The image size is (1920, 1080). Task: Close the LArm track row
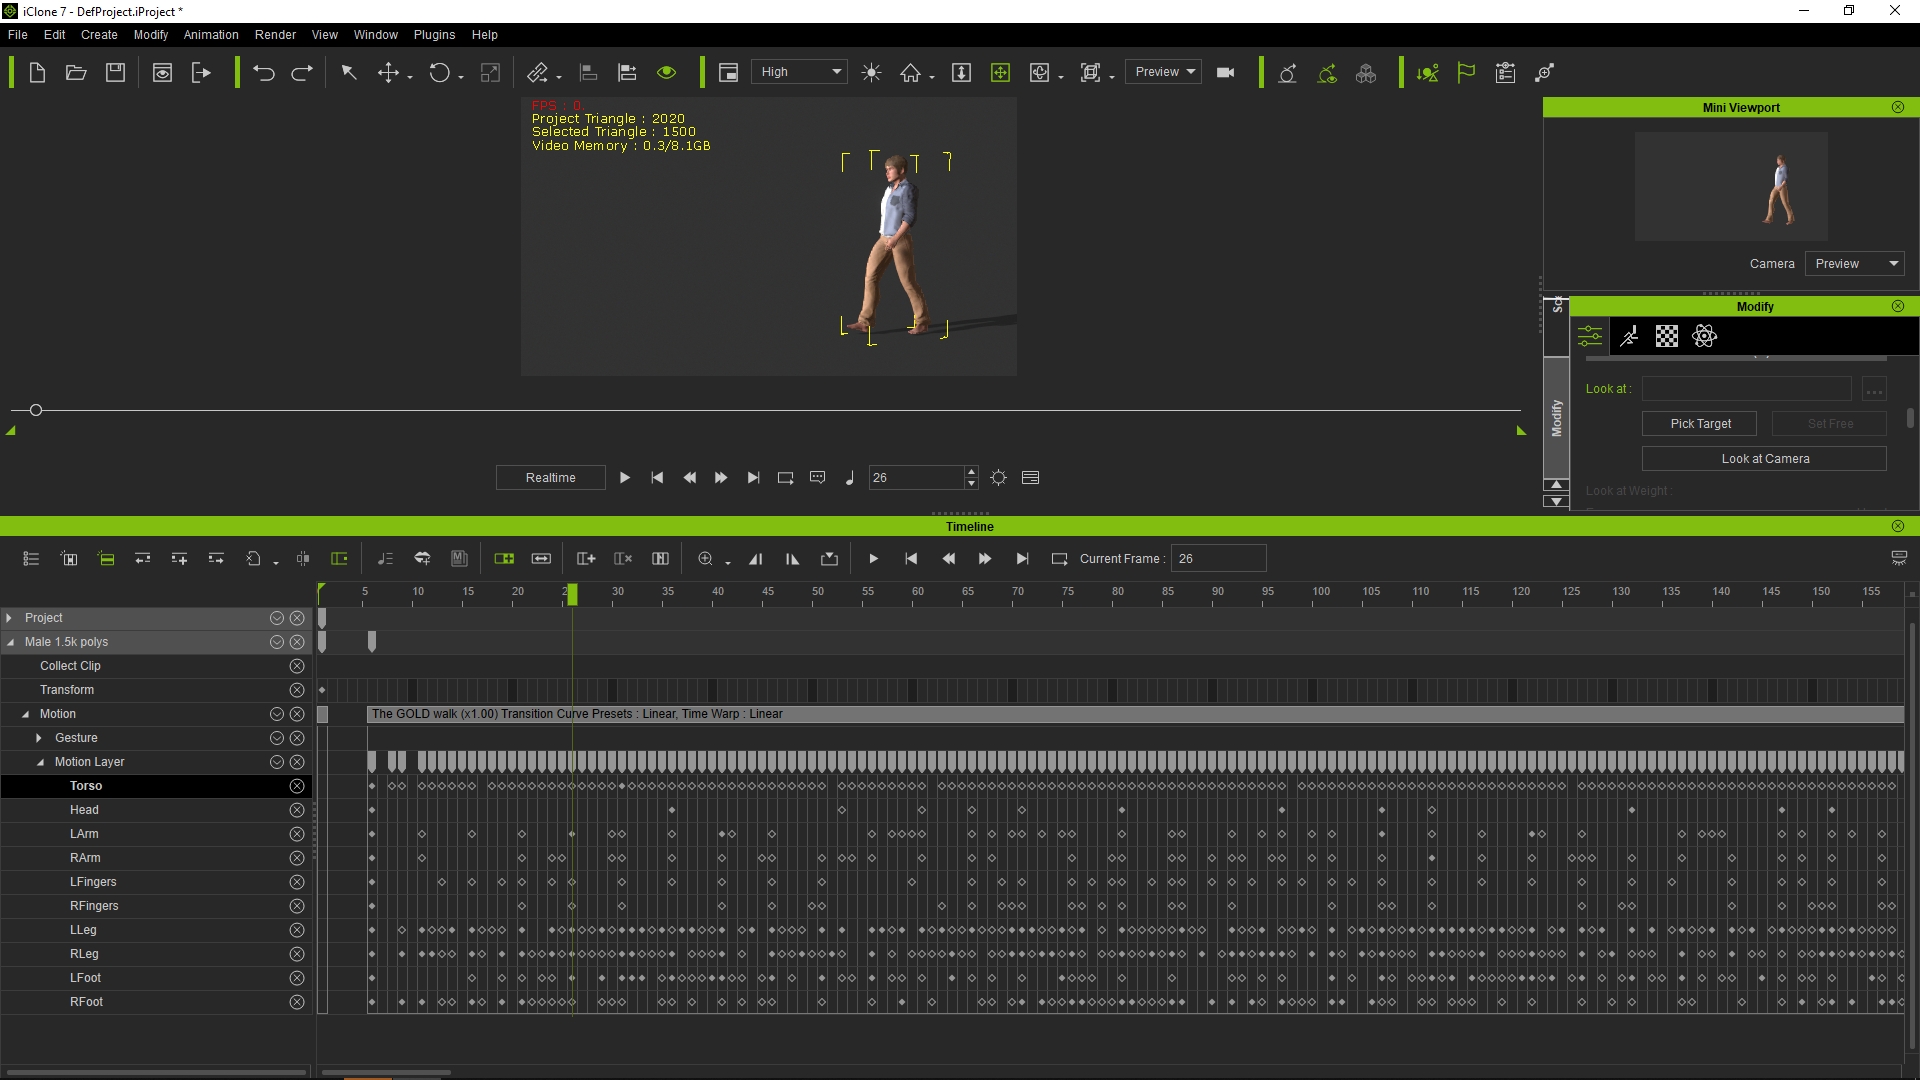click(297, 834)
